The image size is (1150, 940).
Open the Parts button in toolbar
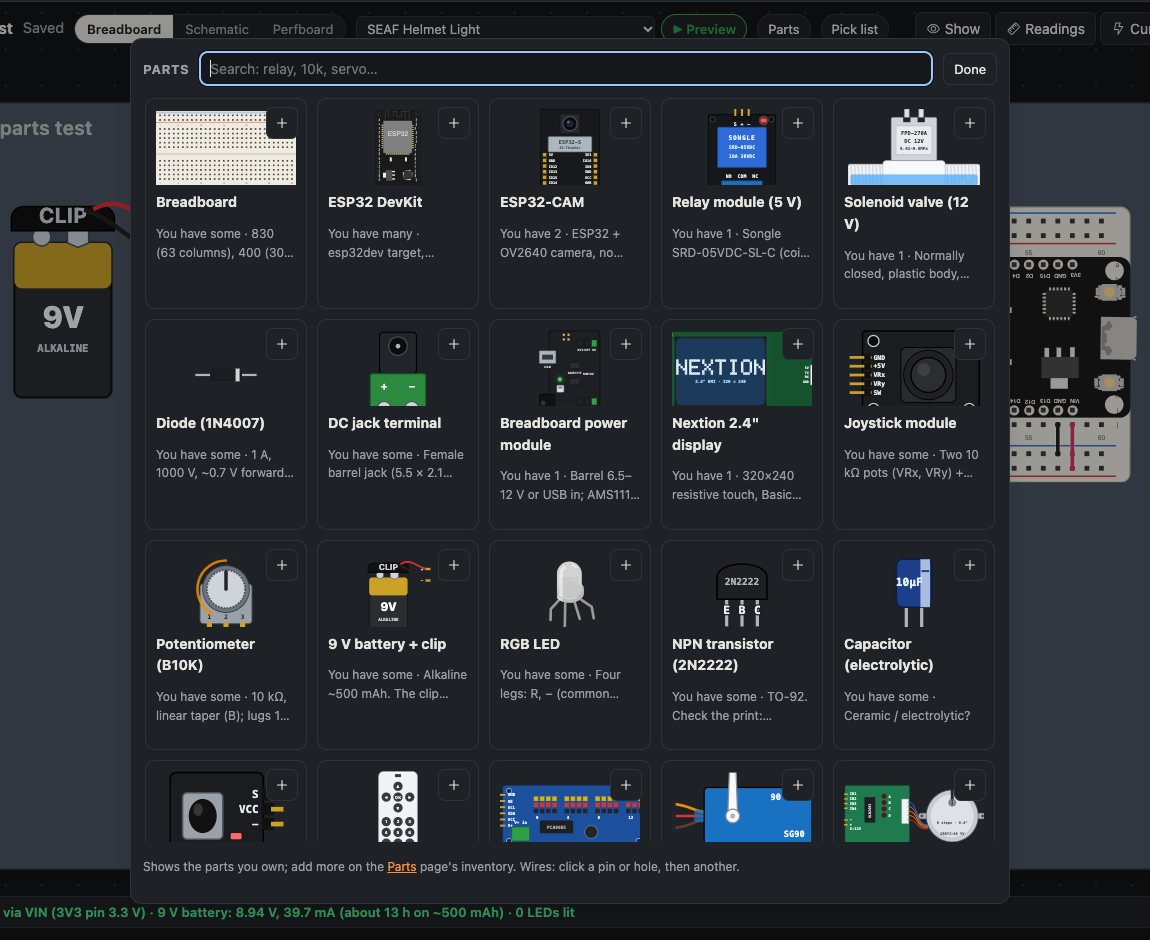click(783, 29)
